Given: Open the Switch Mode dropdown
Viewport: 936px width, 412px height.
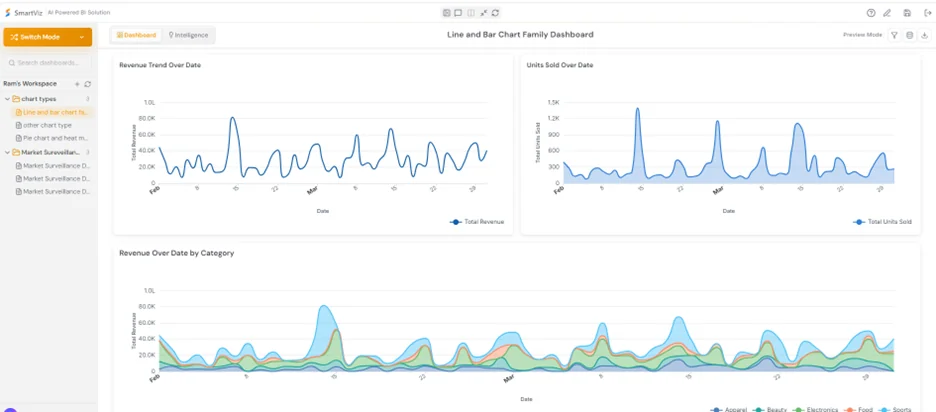Looking at the screenshot, I should coord(48,37).
